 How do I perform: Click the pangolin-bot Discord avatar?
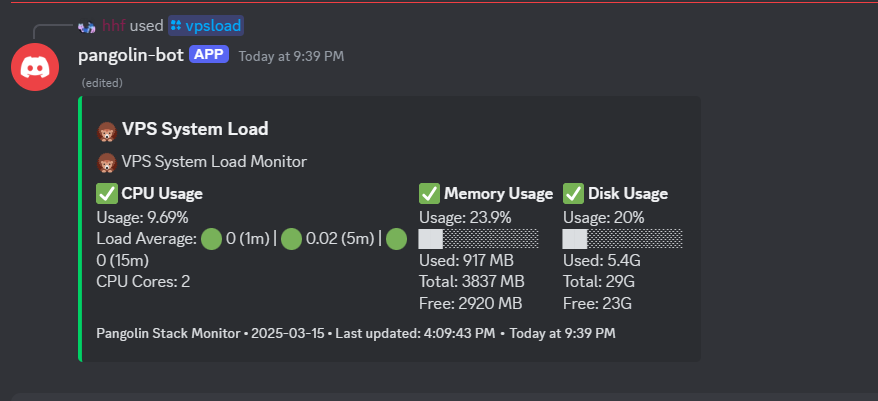(x=35, y=67)
